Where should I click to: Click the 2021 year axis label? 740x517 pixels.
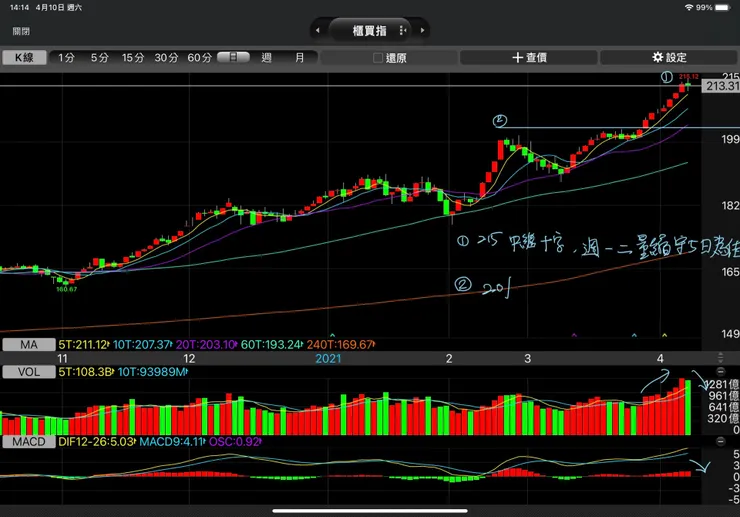click(328, 358)
